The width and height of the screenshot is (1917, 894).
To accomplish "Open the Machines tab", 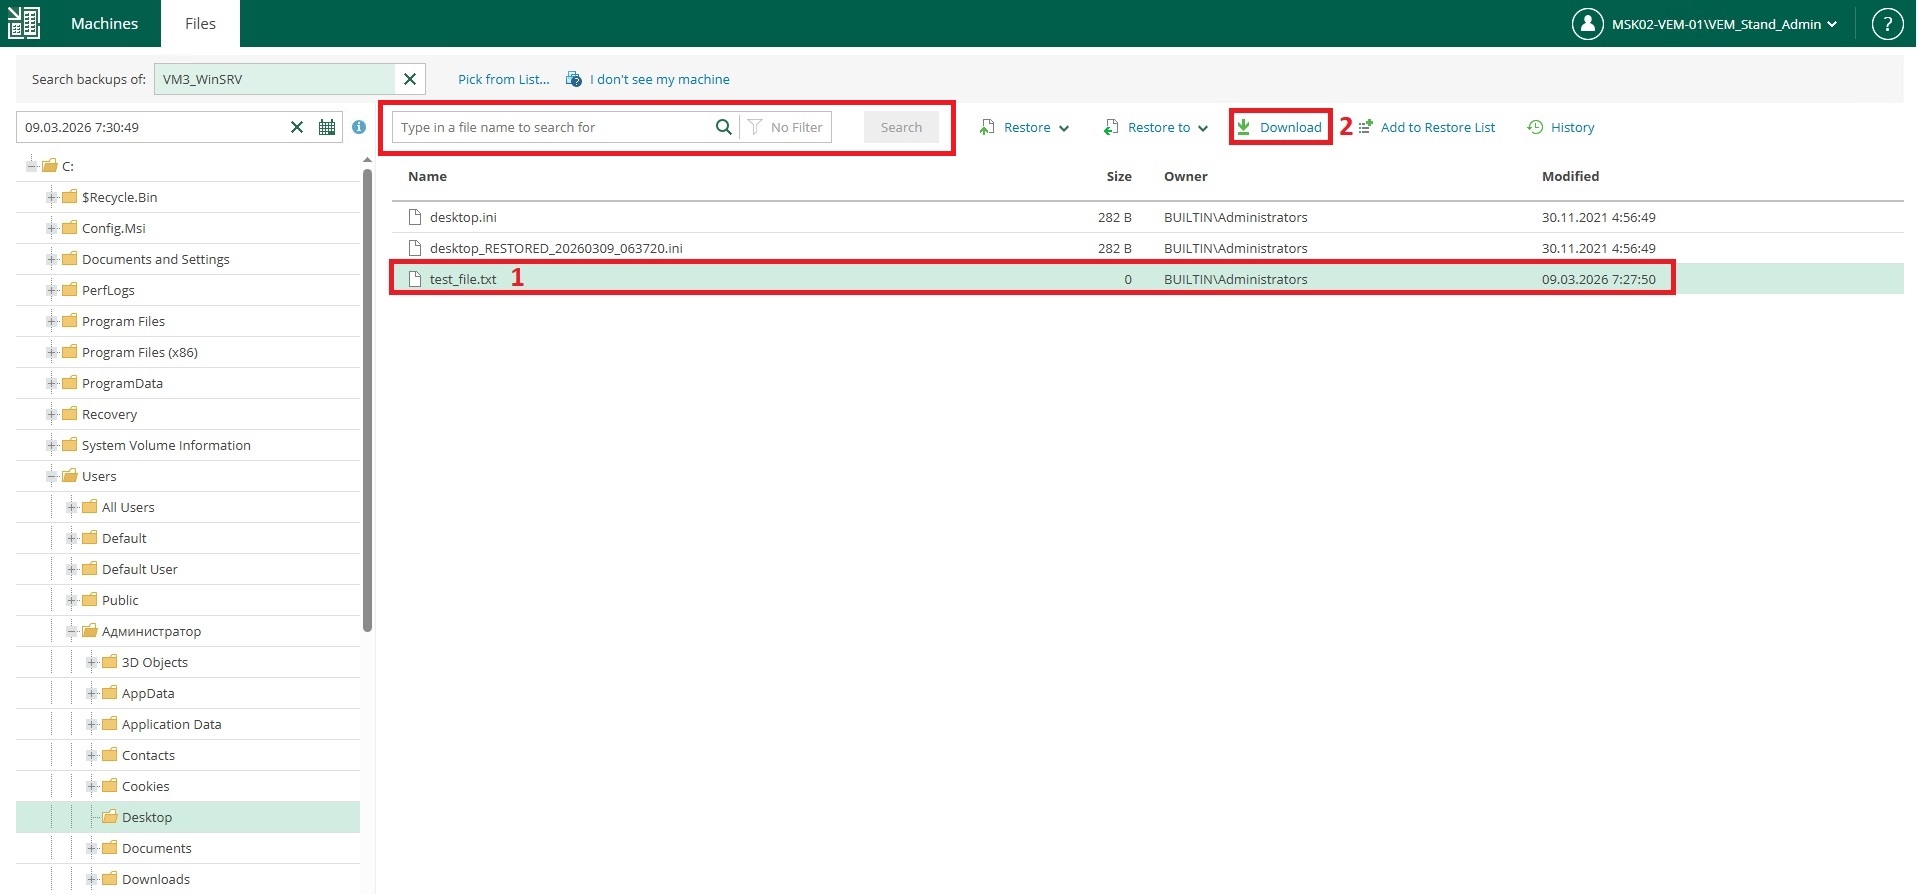I will click(x=104, y=23).
